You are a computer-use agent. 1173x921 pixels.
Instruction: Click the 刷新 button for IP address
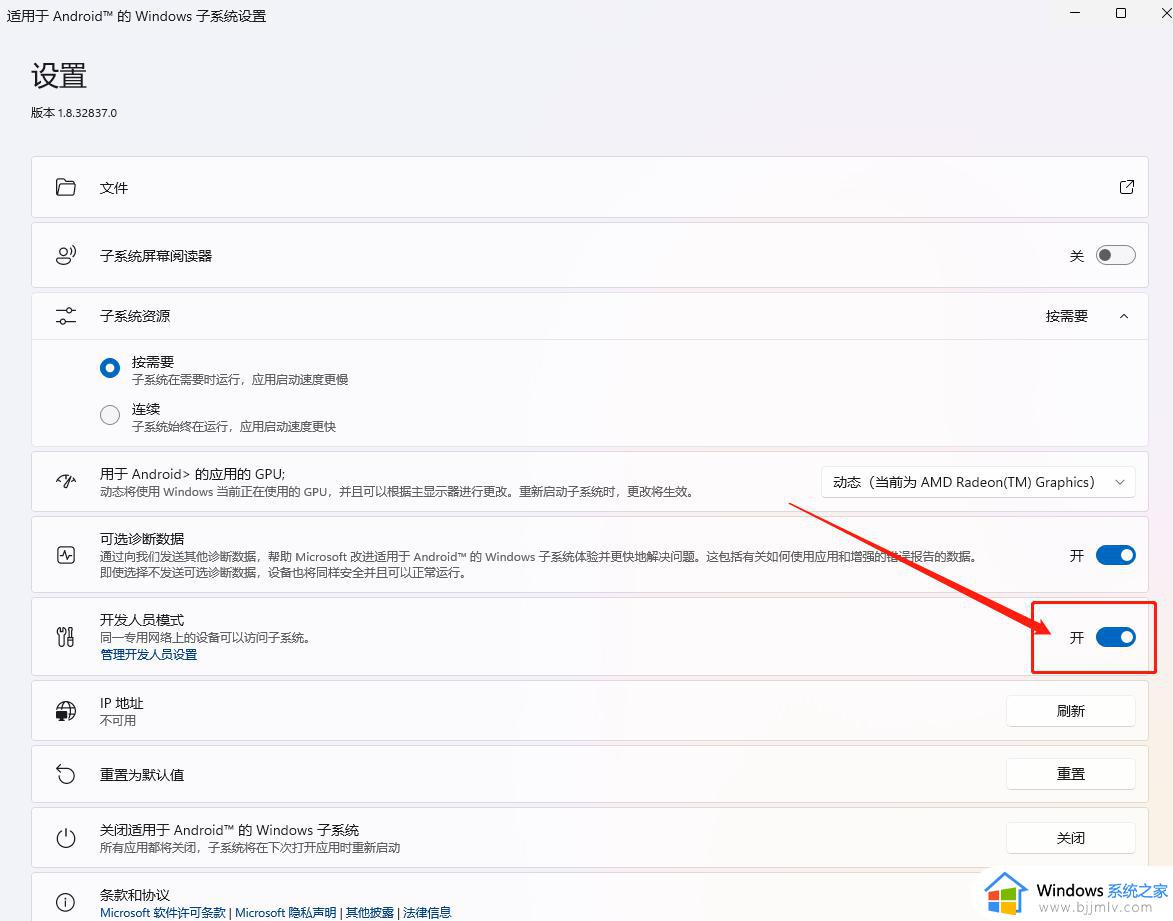tap(1071, 711)
